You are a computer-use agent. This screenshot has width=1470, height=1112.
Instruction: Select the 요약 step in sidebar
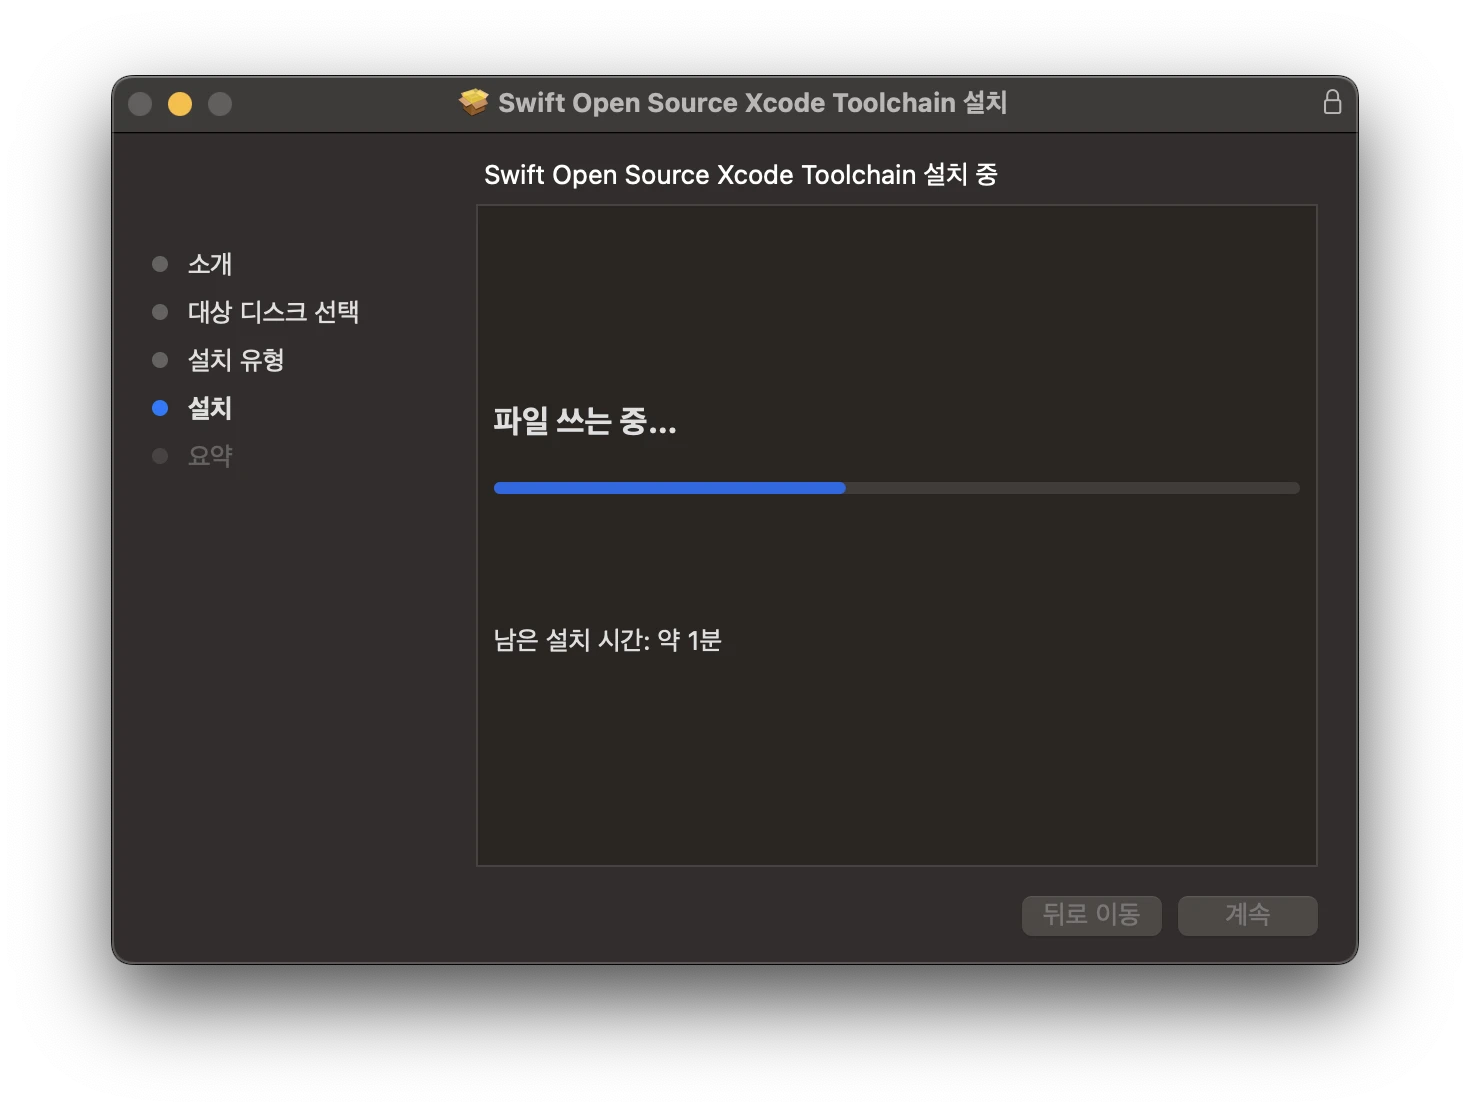pos(210,456)
